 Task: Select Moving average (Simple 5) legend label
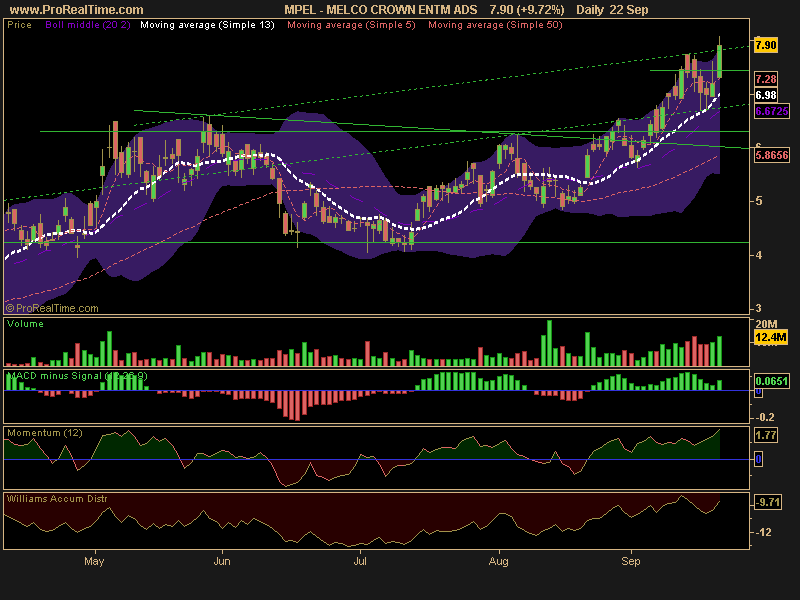pyautogui.click(x=352, y=24)
